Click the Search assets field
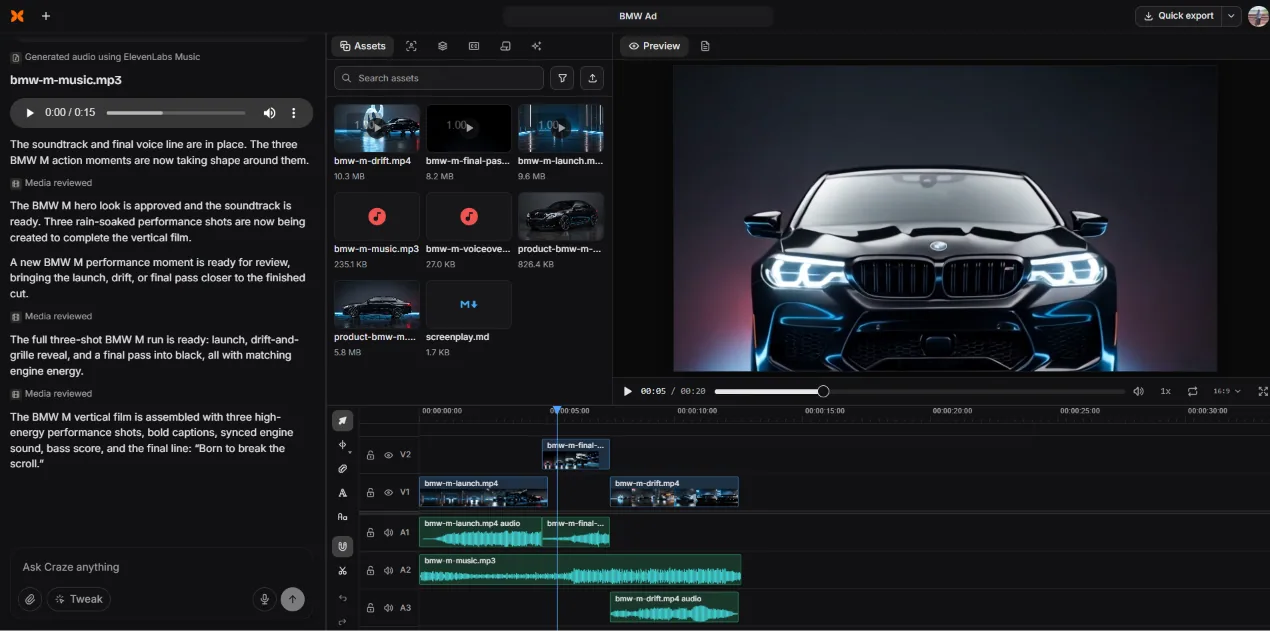This screenshot has width=1270, height=631. 439,78
